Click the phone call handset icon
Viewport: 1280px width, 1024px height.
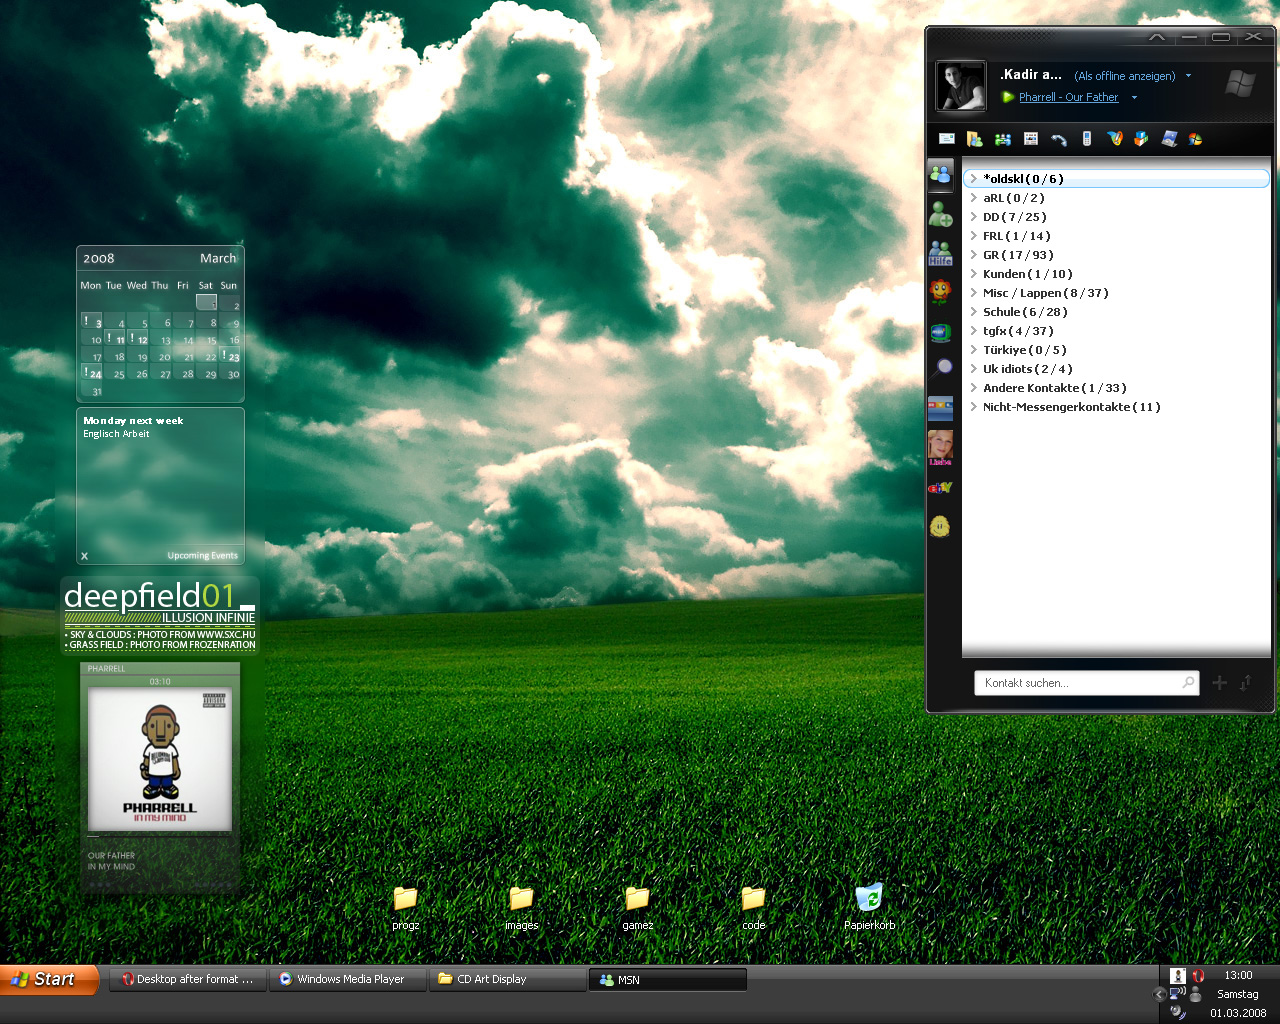coord(1058,139)
